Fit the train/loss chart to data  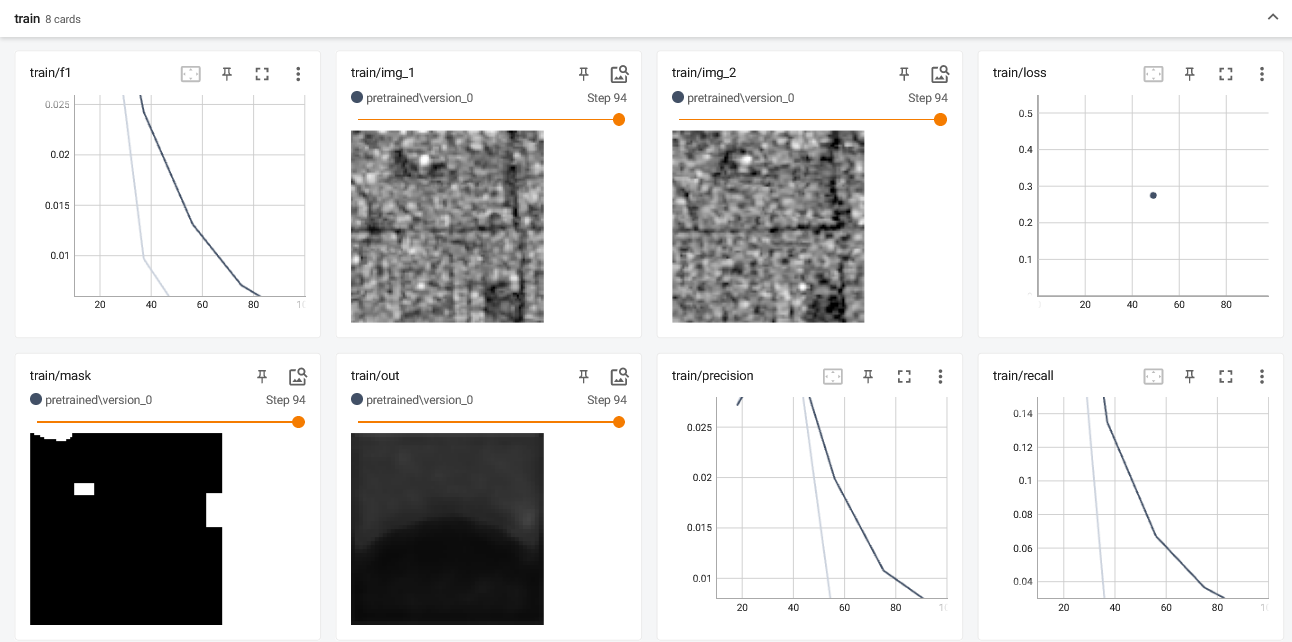[1153, 73]
